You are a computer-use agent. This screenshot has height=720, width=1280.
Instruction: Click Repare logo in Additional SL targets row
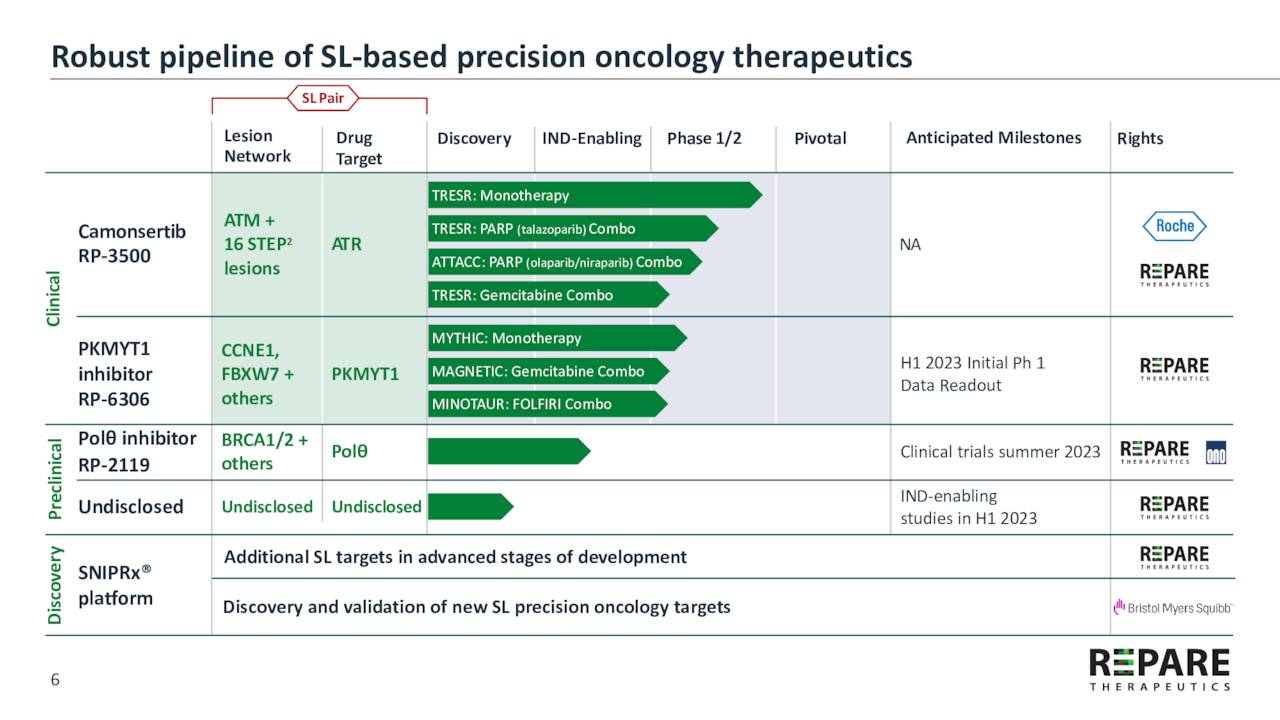[1174, 557]
